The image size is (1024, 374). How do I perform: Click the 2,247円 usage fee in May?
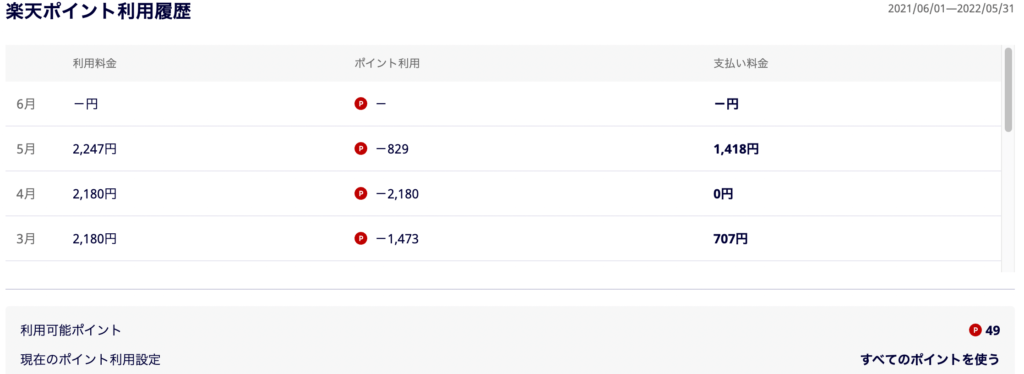coord(95,149)
